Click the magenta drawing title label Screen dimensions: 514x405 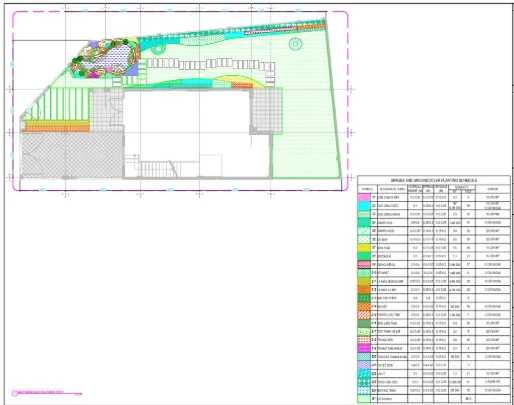(x=41, y=392)
